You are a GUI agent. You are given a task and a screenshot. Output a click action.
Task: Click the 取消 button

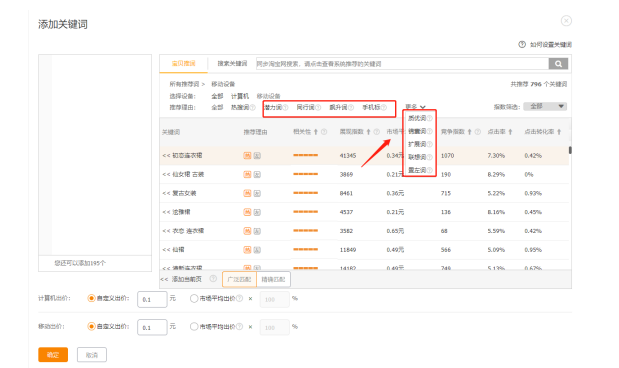[x=92, y=355]
